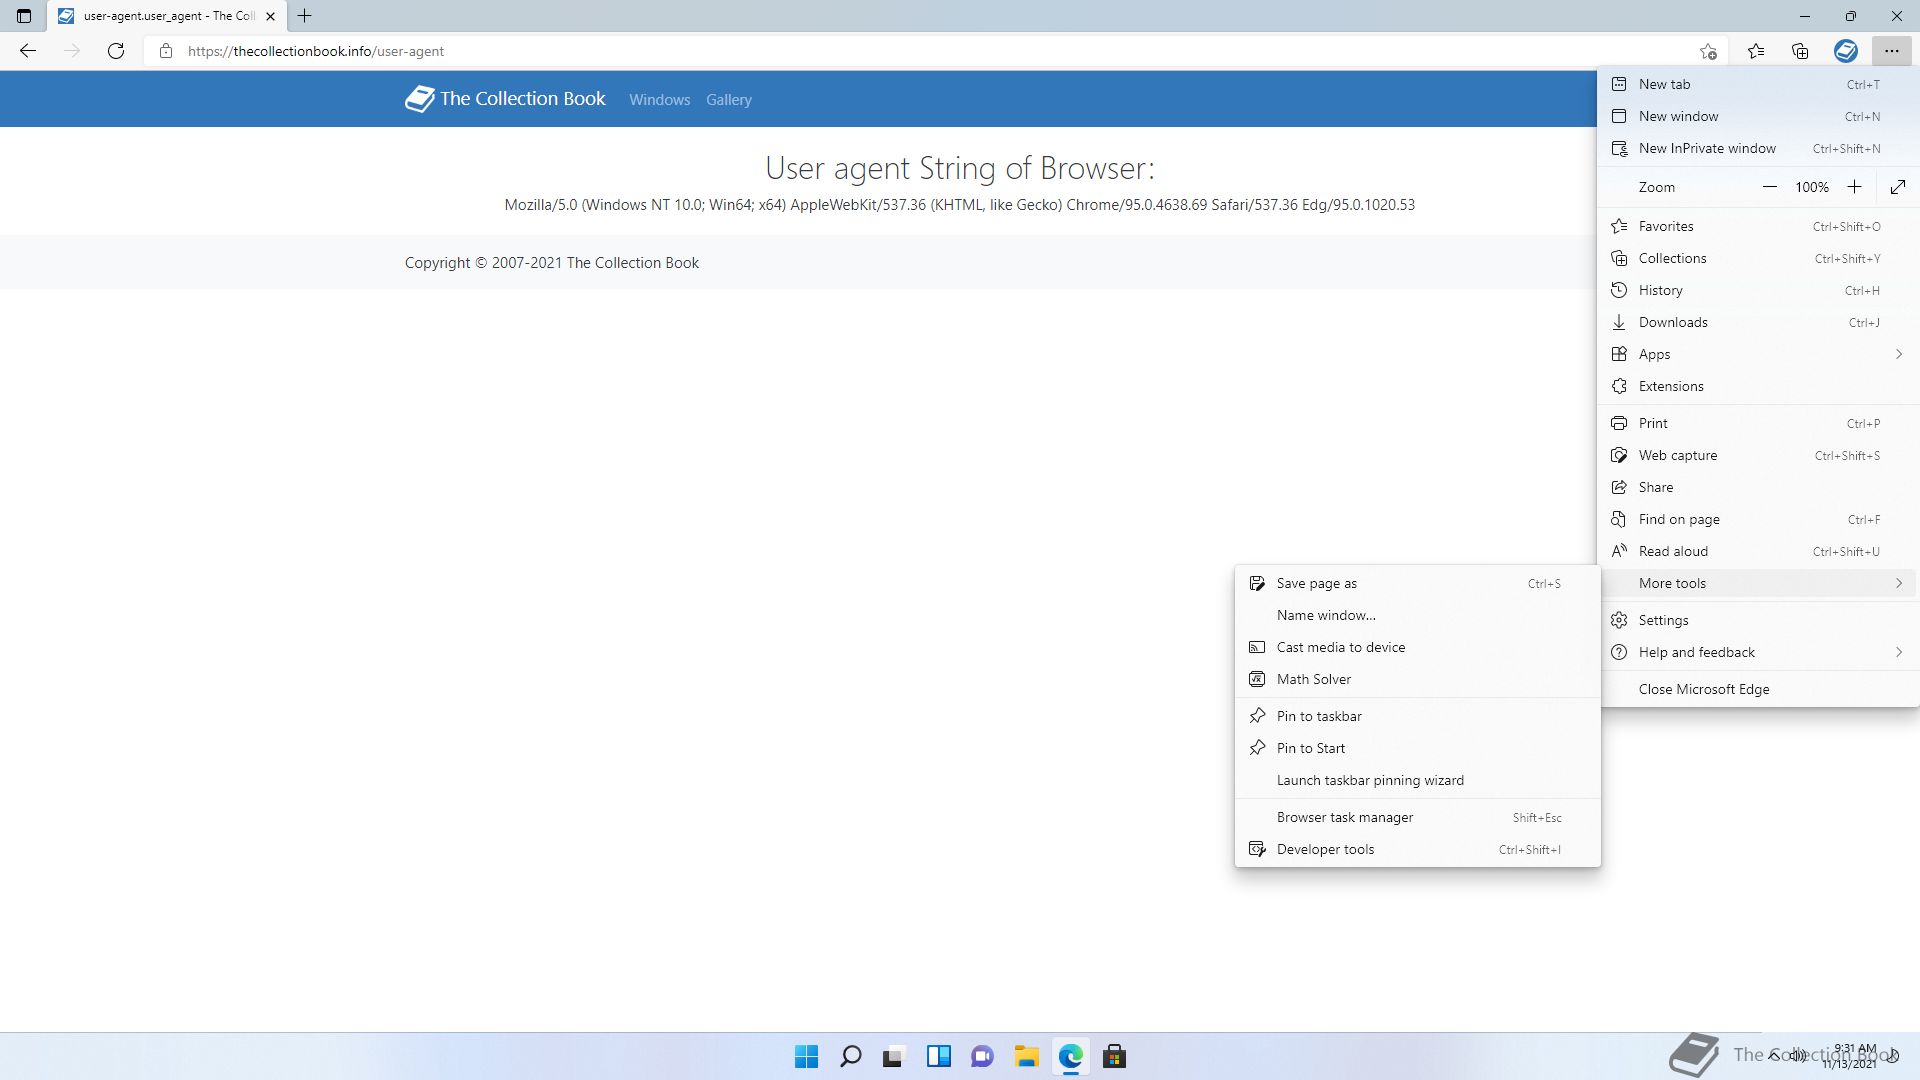Image resolution: width=1920 pixels, height=1080 pixels.
Task: Open Developer tools from the submenu
Action: point(1325,849)
